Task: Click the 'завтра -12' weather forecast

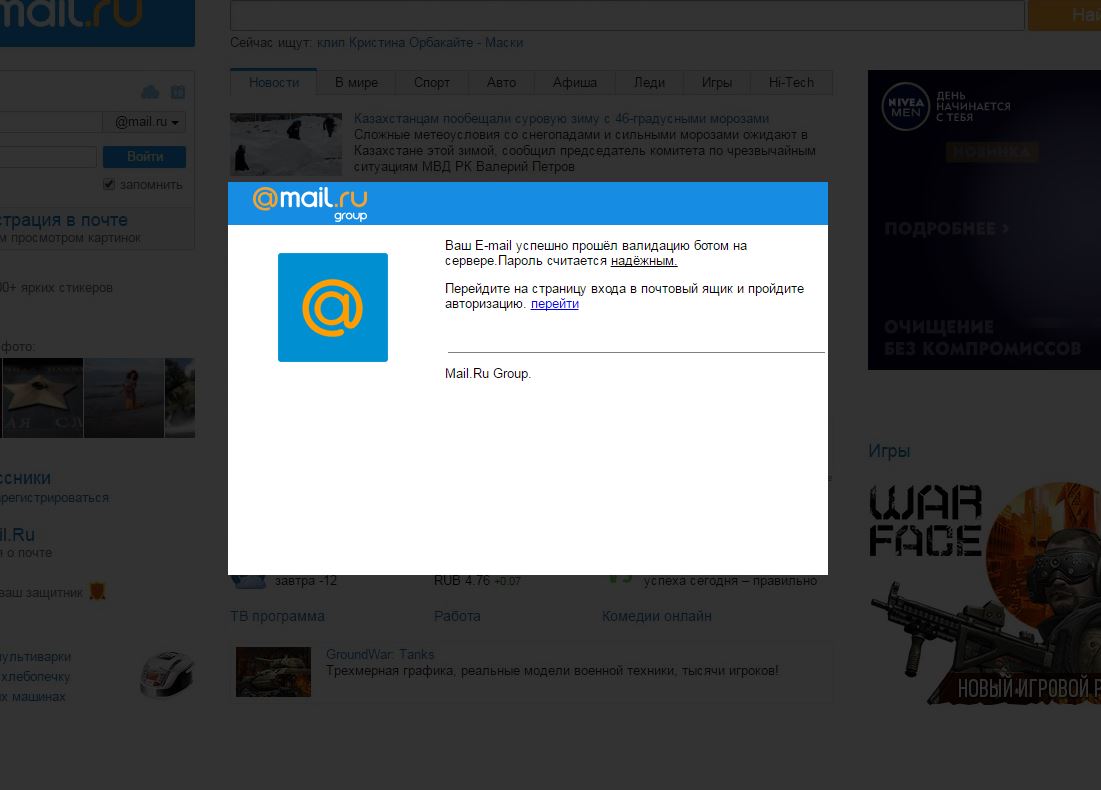Action: click(305, 581)
